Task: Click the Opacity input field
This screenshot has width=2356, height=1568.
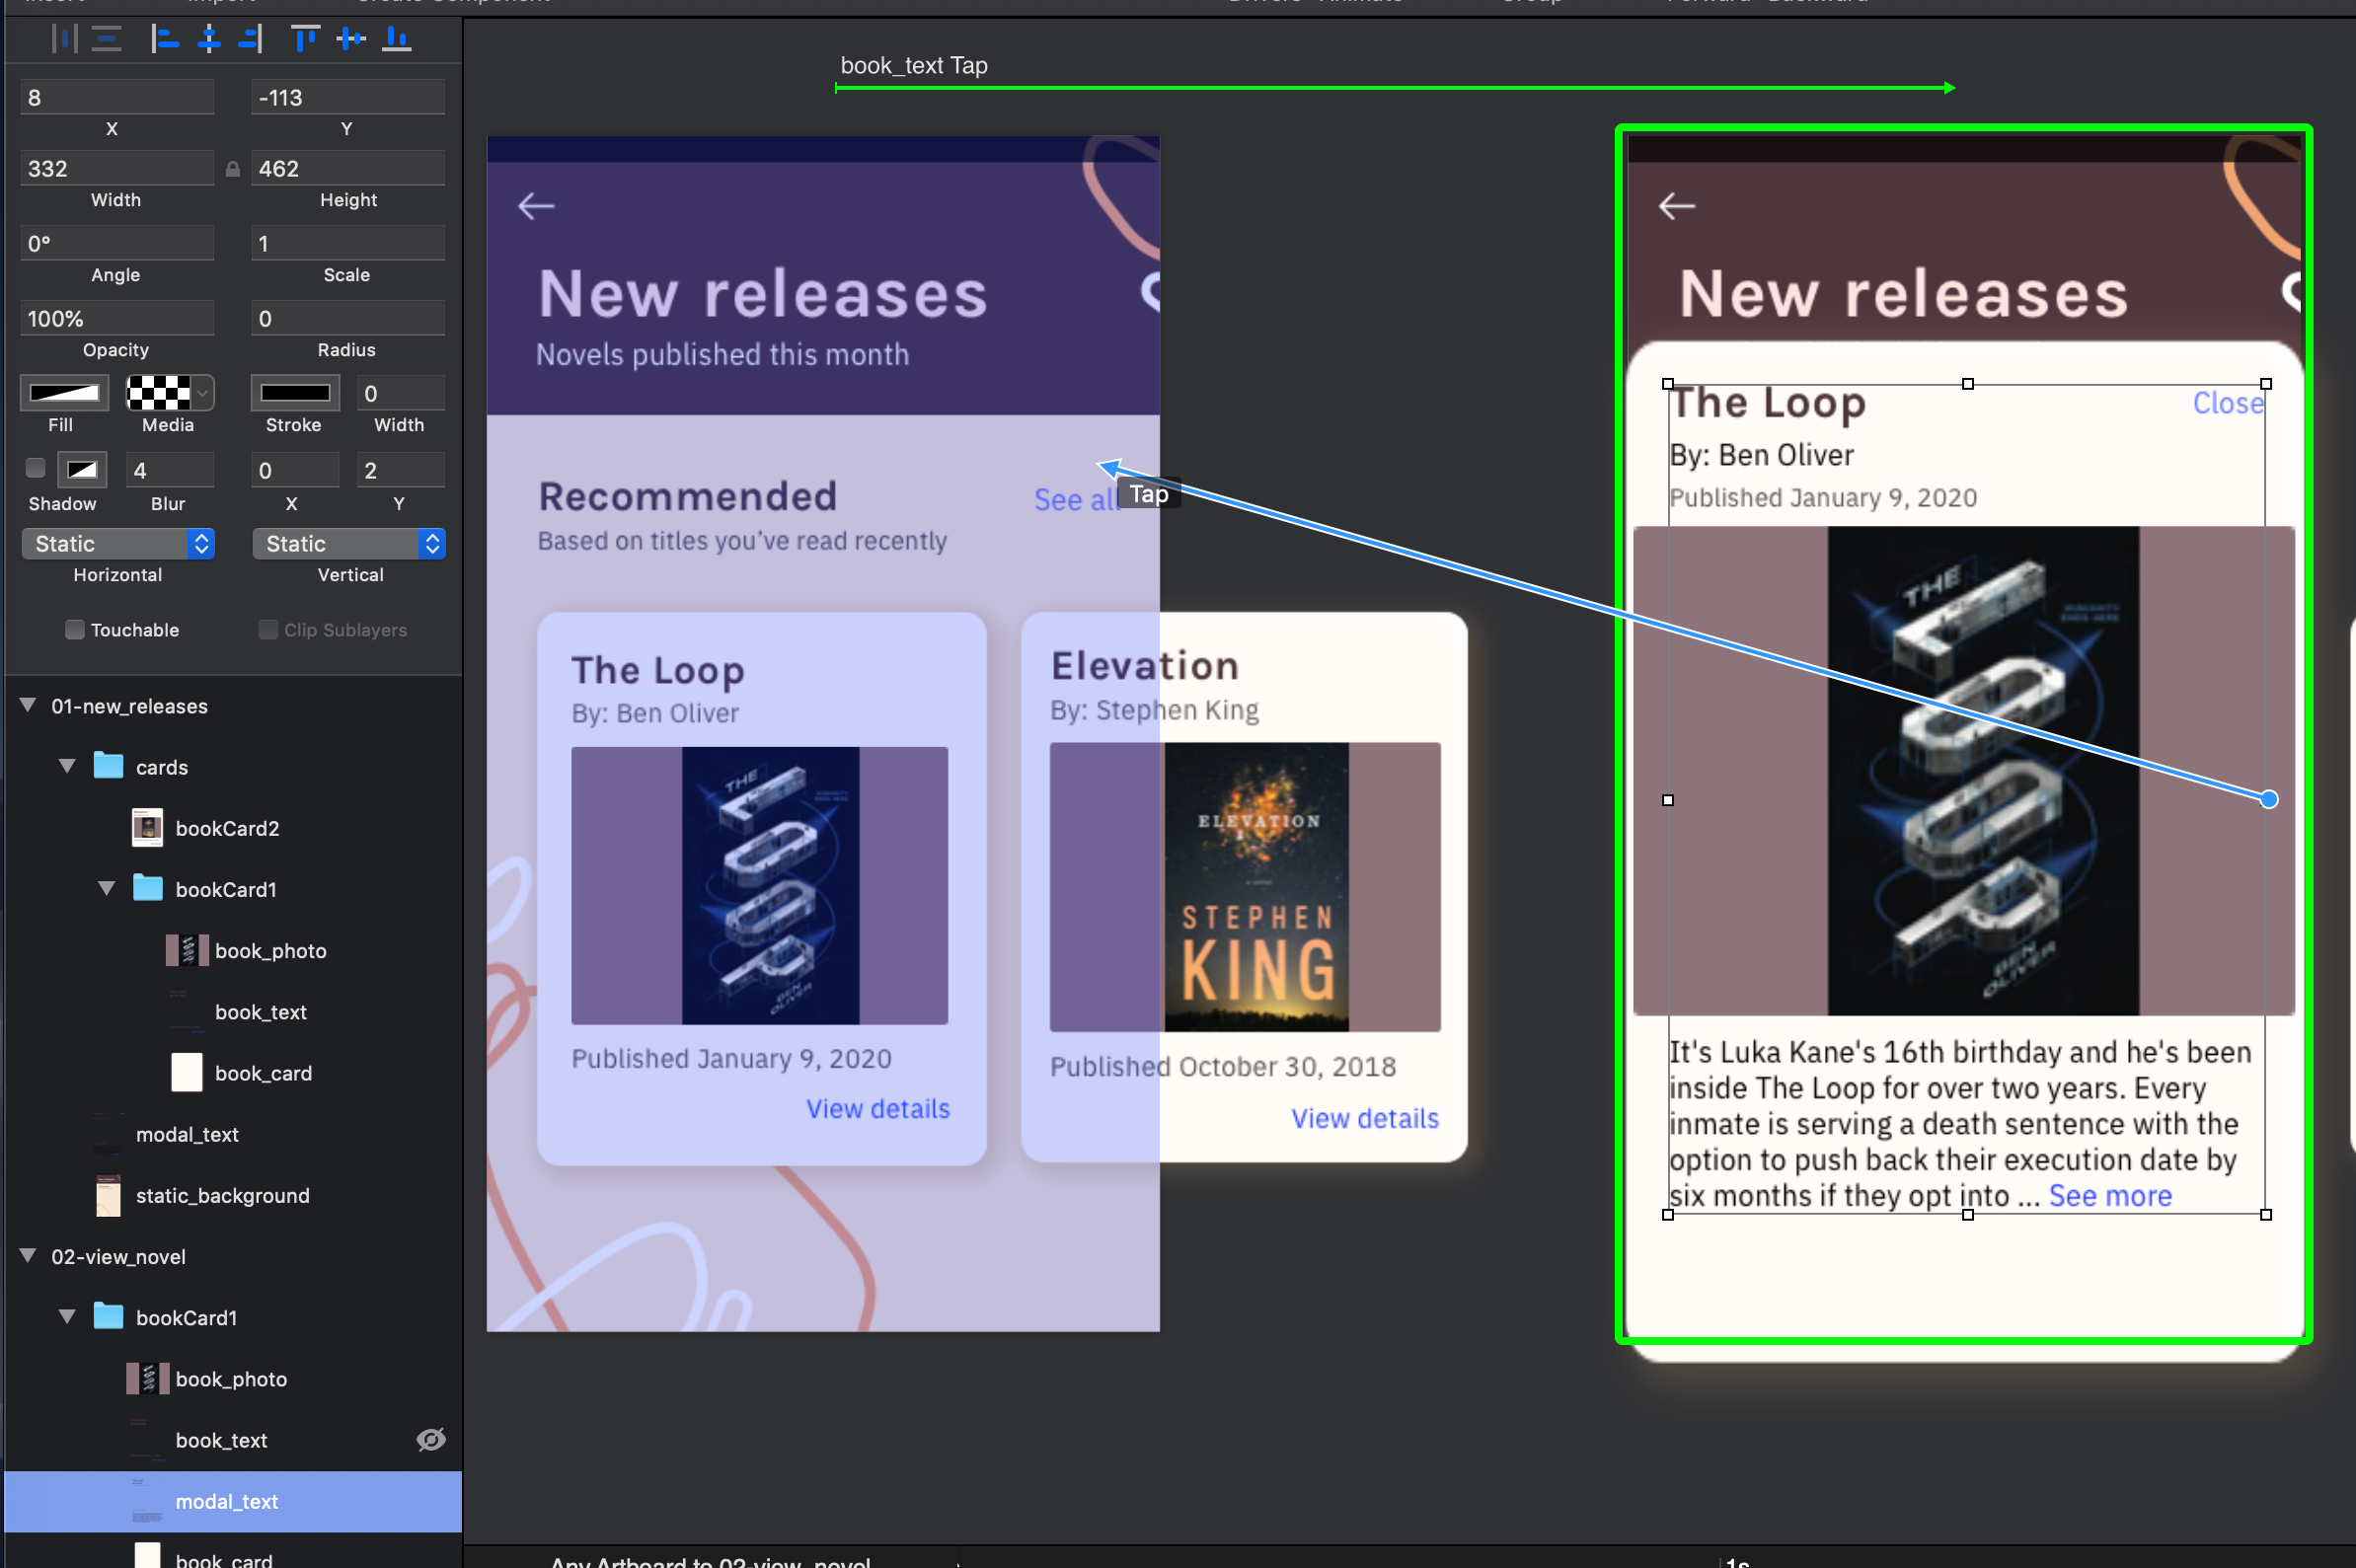Action: click(116, 318)
